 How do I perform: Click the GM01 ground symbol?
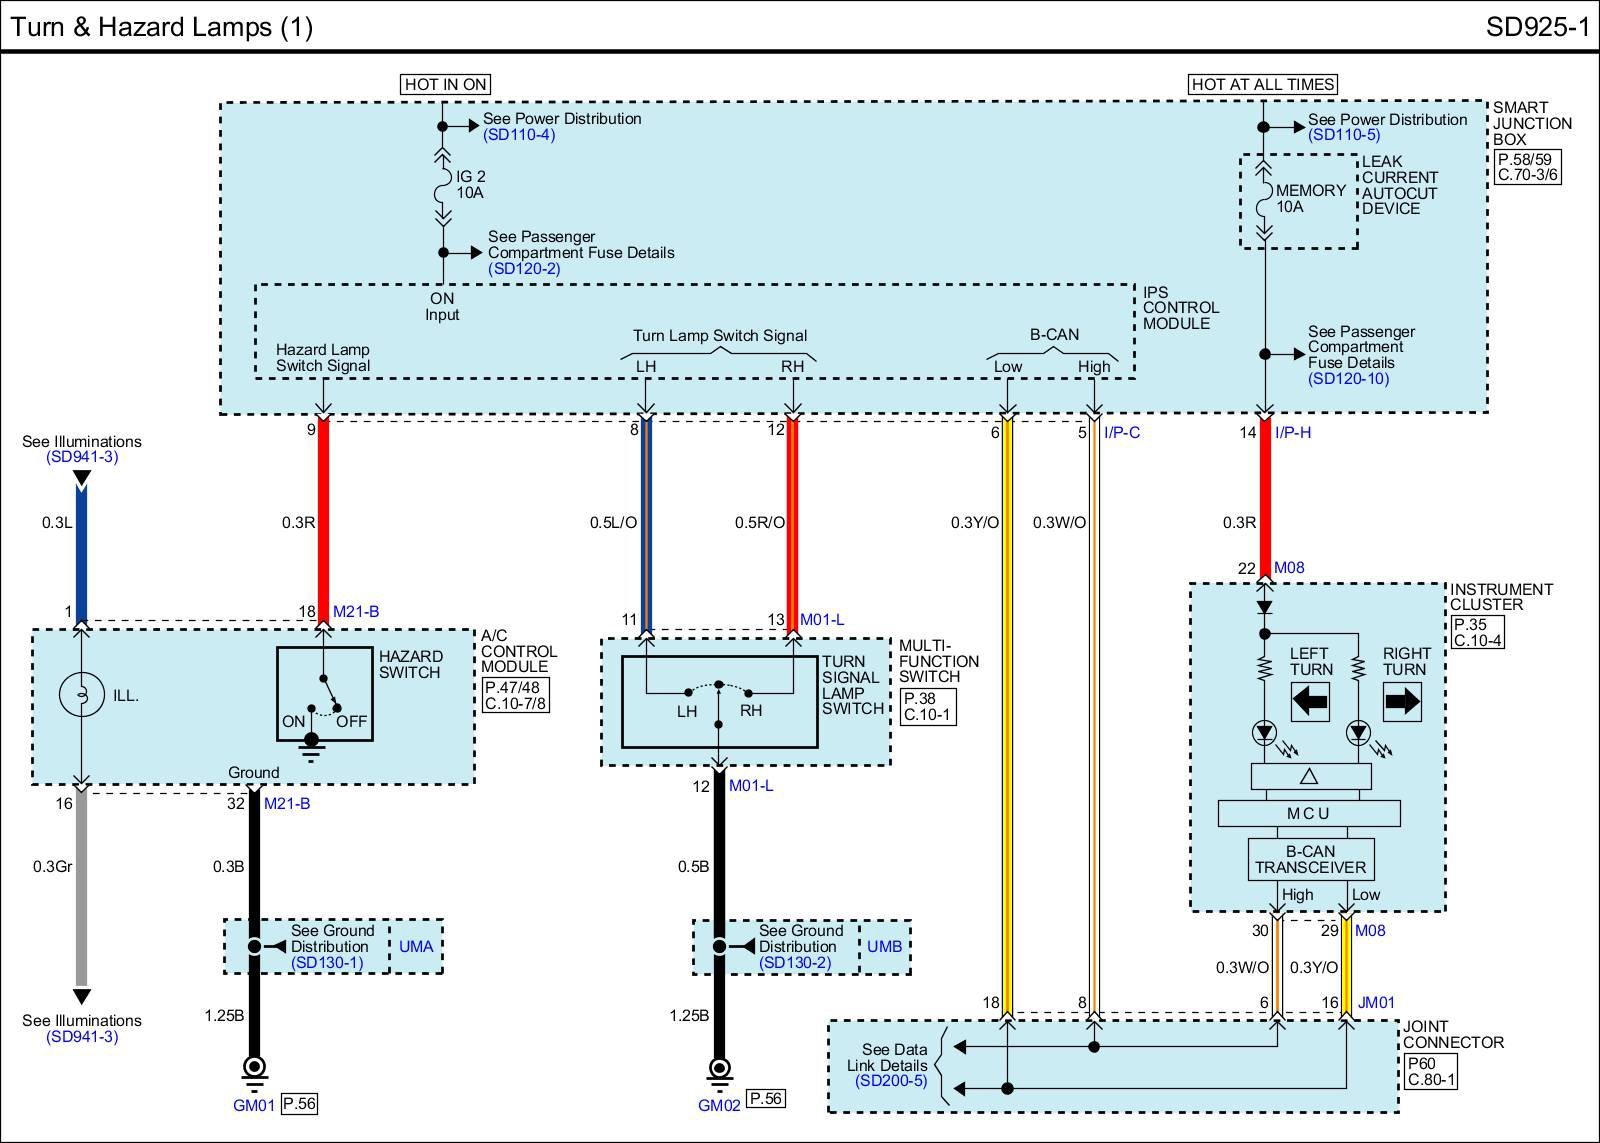click(254, 1069)
